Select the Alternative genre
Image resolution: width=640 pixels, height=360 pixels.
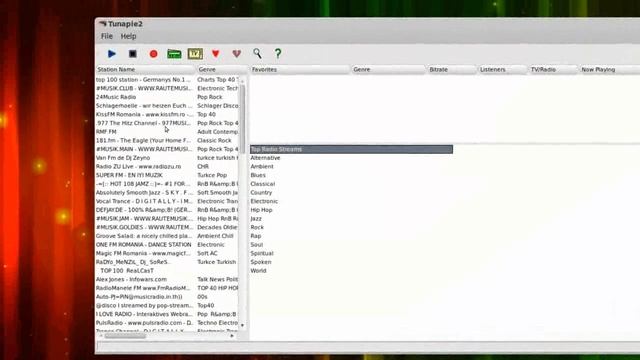point(265,158)
